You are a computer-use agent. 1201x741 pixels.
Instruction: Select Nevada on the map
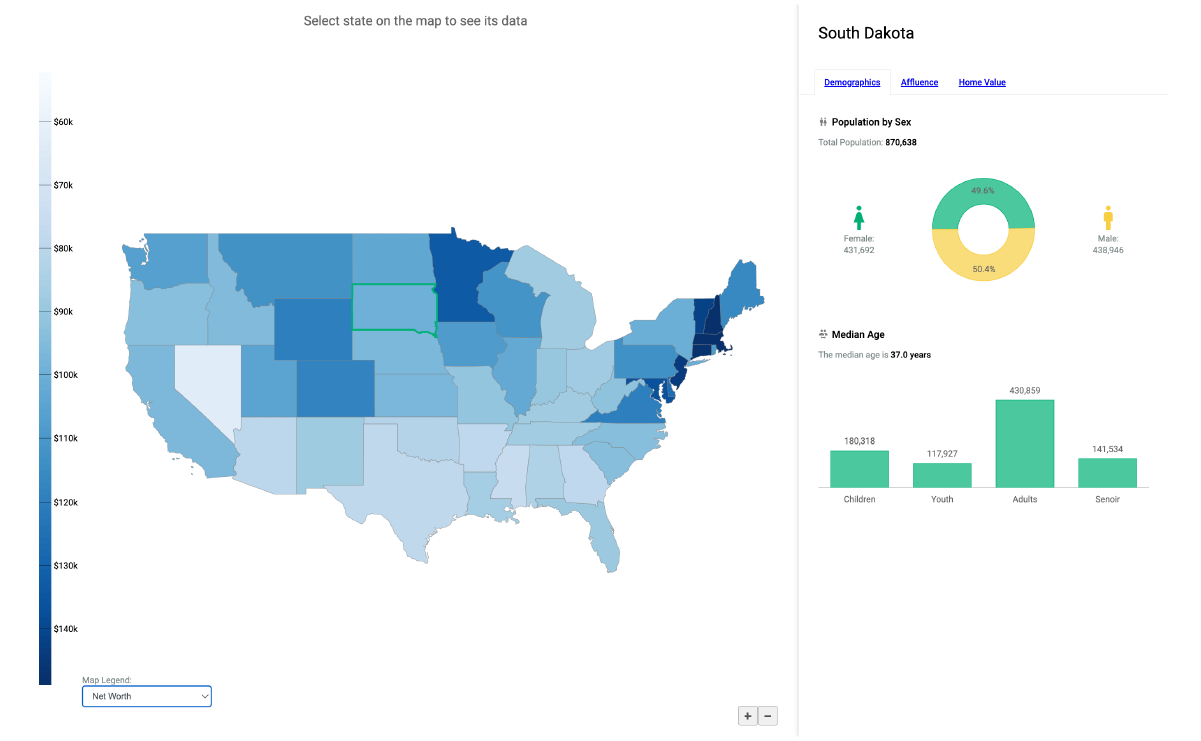coord(205,385)
